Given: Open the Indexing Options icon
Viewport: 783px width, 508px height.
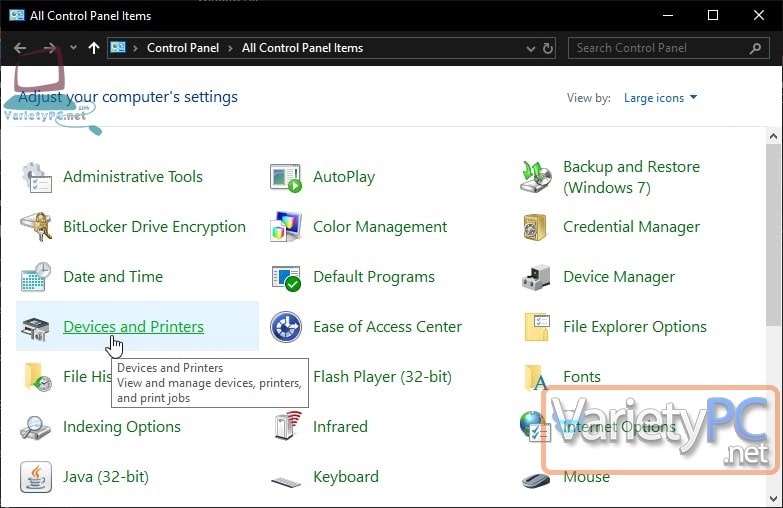Looking at the screenshot, I should point(35,428).
